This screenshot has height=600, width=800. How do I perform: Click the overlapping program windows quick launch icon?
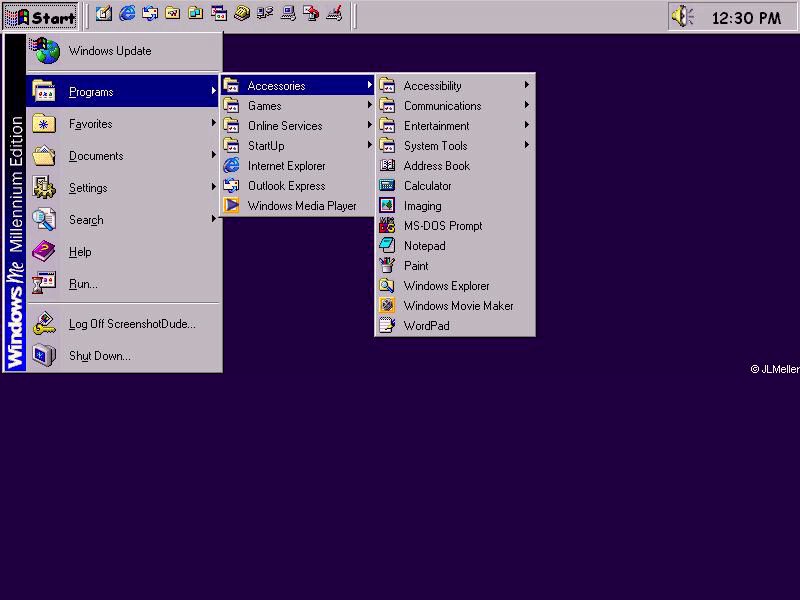[x=219, y=14]
